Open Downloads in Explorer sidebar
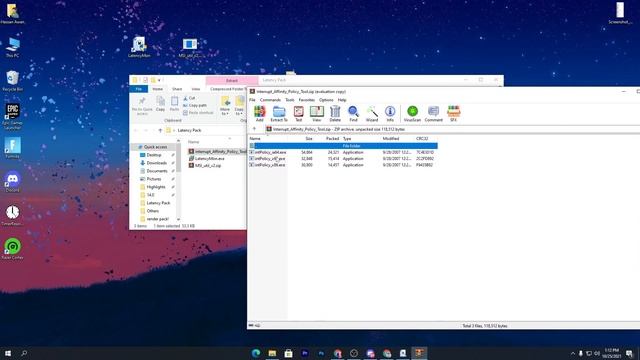640x360 pixels. point(156,163)
